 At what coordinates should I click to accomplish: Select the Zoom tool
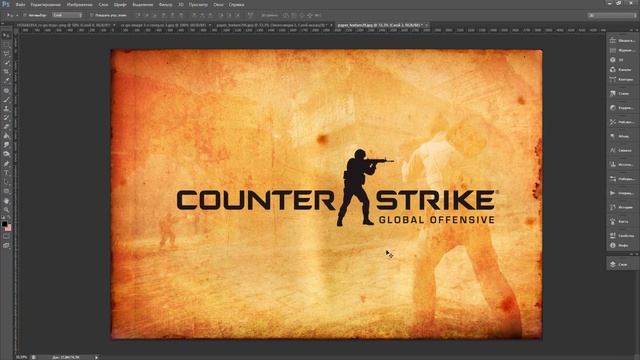[x=6, y=210]
